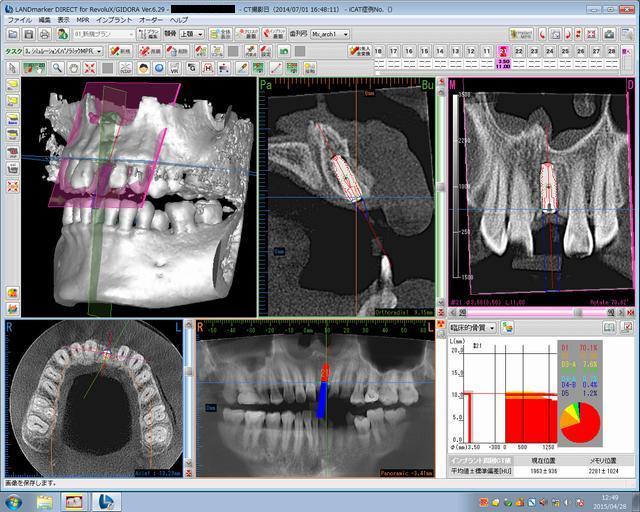
Task: Click the top yellow layer icon in left sidebar
Action: coord(13,85)
